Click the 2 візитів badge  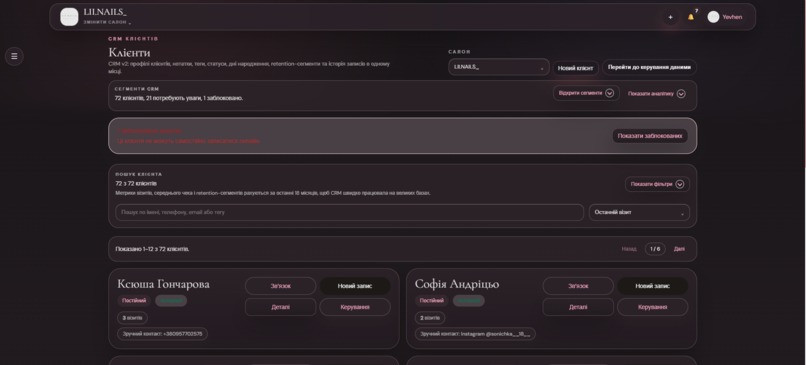click(x=430, y=318)
